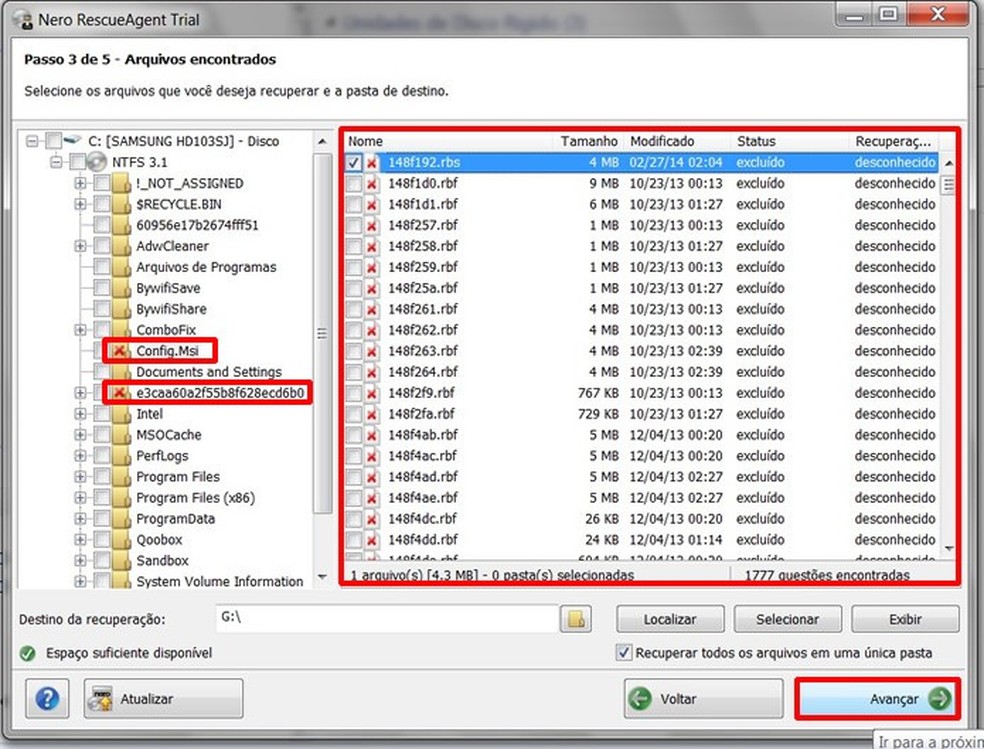Select the Arquivos de Programas folder

(x=206, y=267)
